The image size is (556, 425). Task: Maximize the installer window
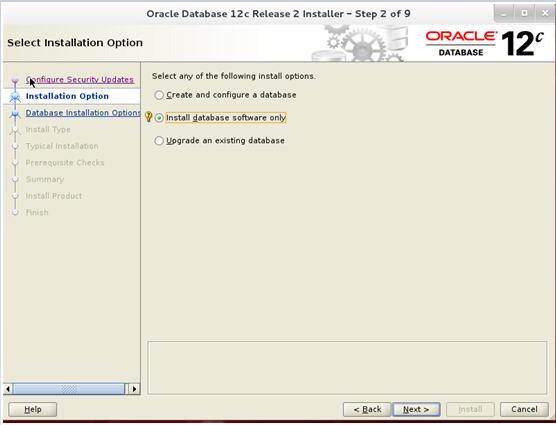[x=524, y=13]
